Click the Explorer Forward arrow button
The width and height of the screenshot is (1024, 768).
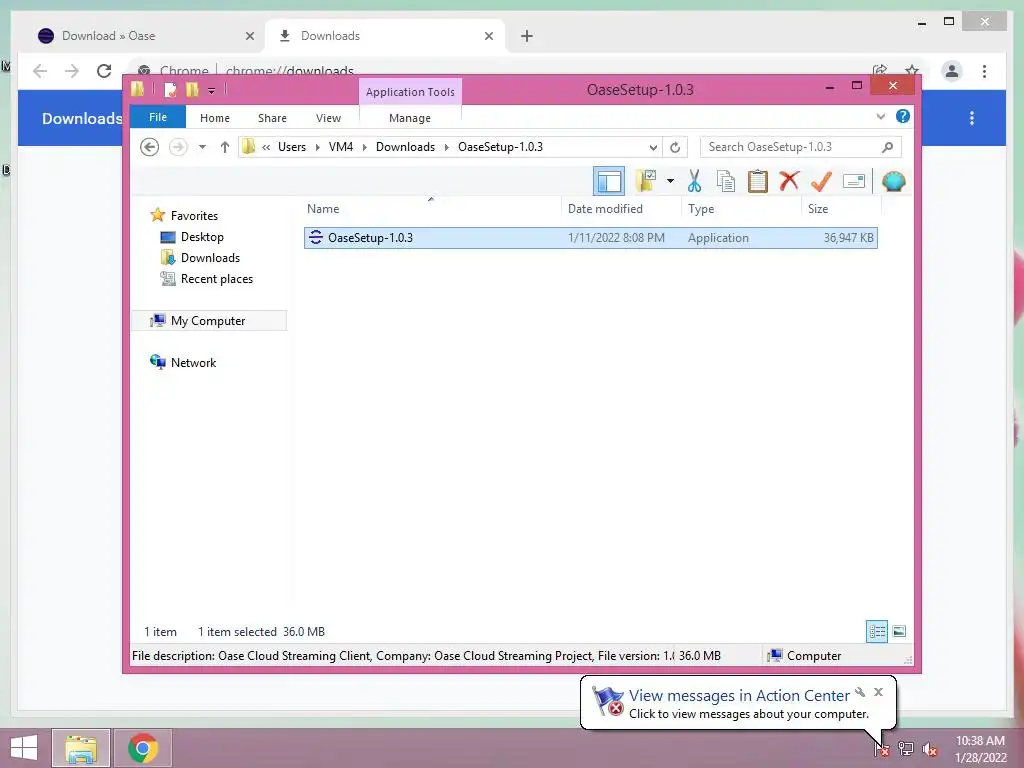(x=178, y=147)
